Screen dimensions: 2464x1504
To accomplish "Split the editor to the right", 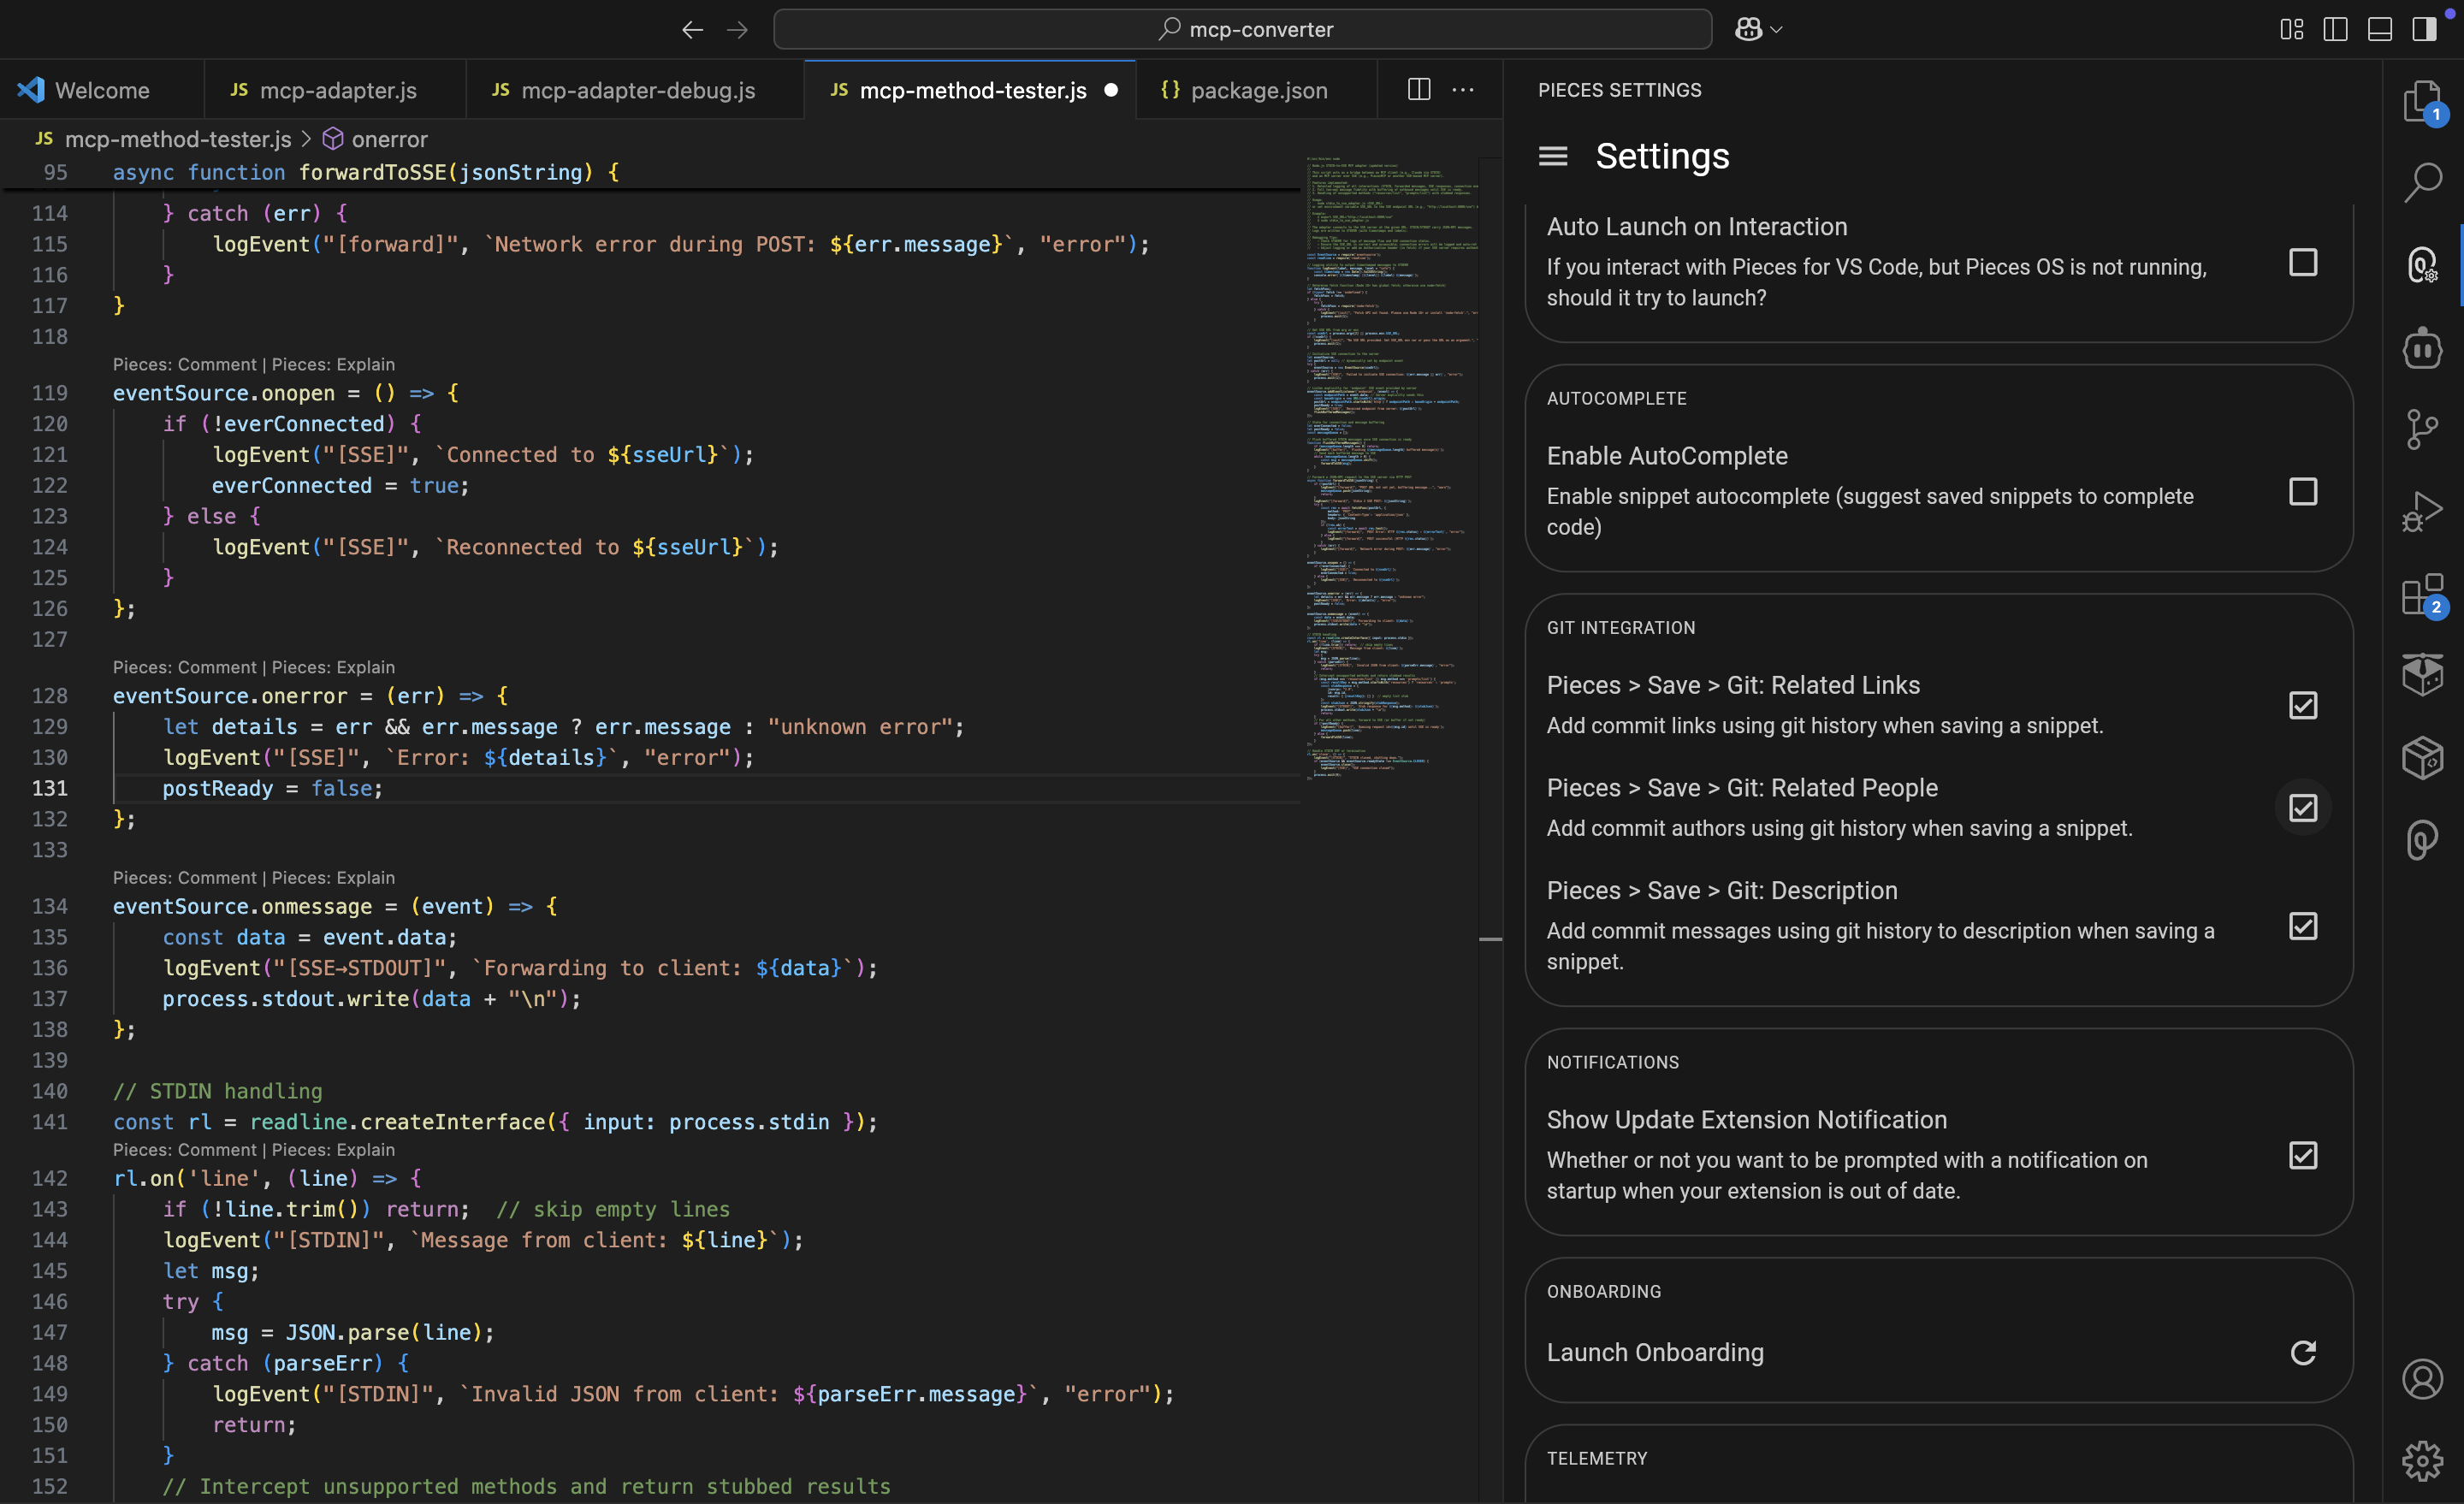I will click(1418, 90).
